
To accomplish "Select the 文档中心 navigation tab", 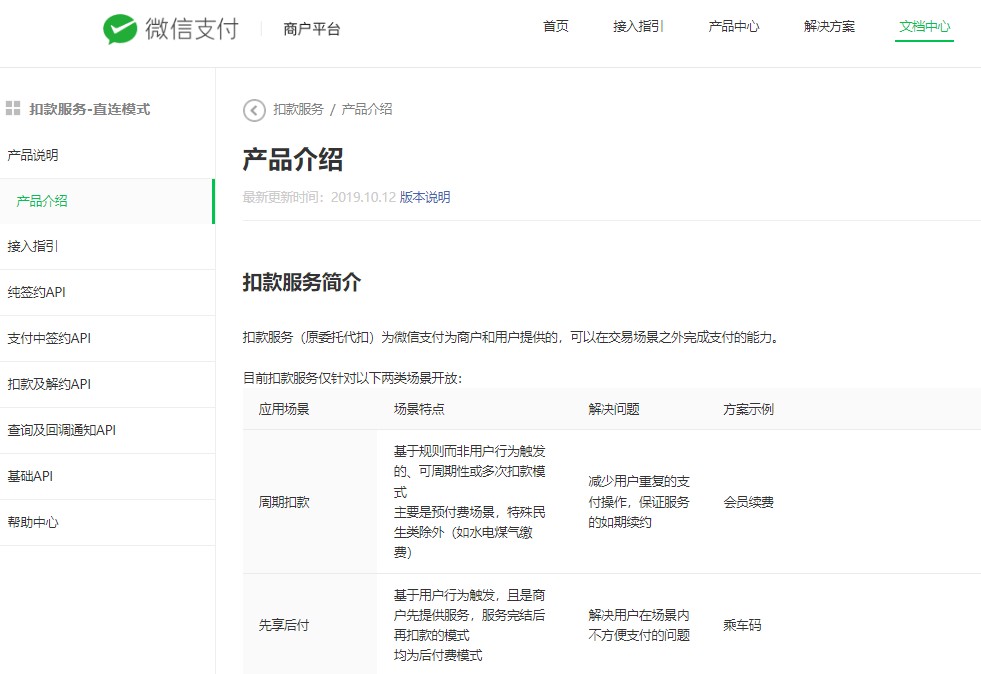I will (925, 27).
